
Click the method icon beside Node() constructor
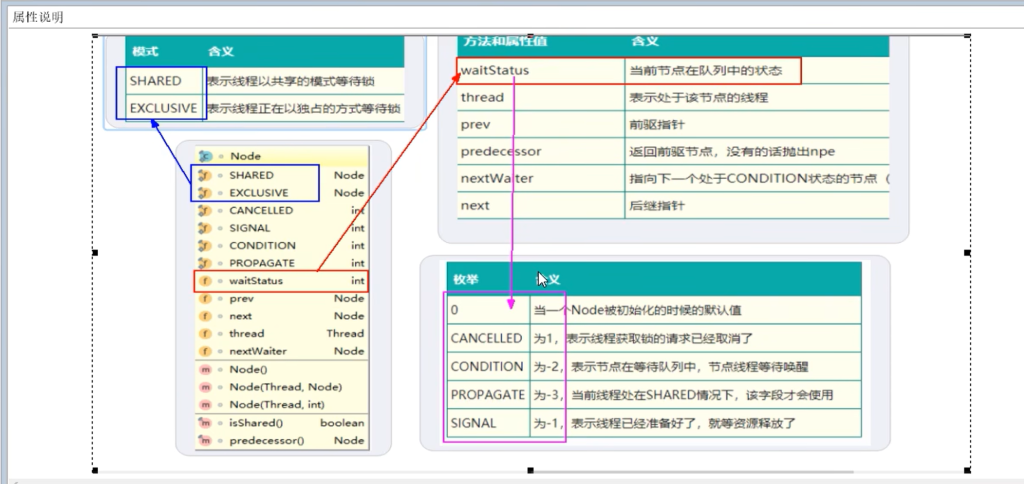205,370
